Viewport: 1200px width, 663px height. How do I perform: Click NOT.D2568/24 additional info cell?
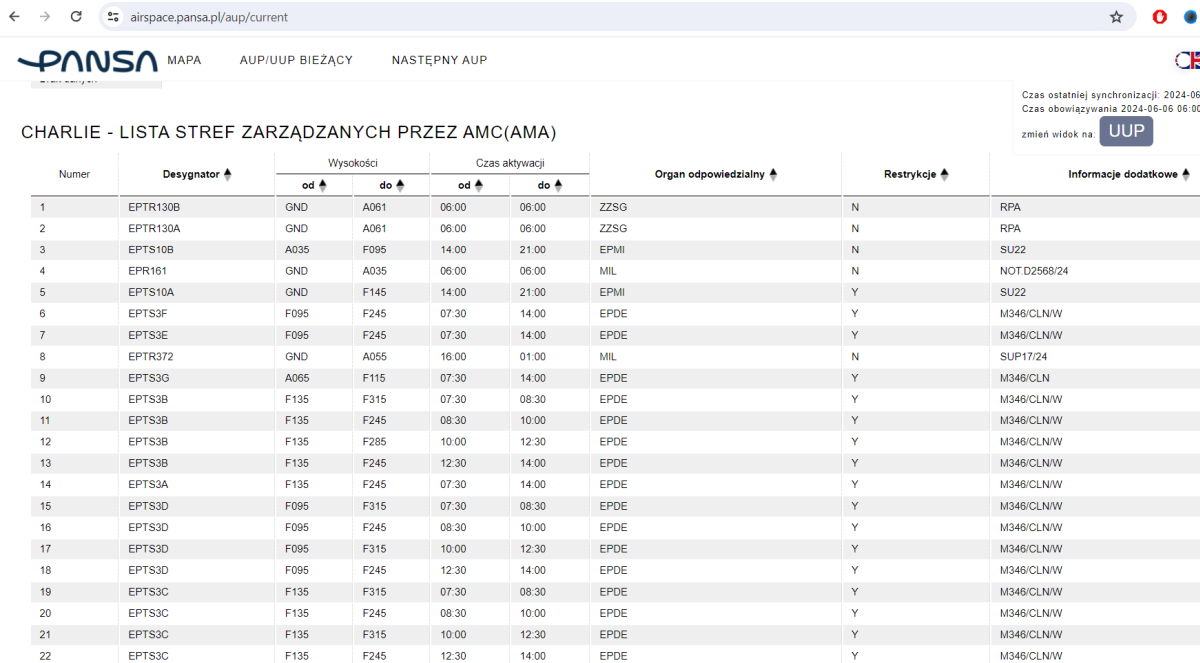click(1035, 271)
